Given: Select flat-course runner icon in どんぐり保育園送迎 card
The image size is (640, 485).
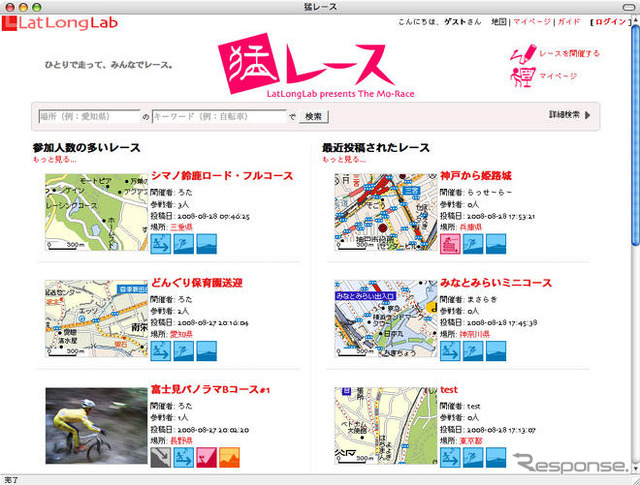Looking at the screenshot, I should click(x=160, y=351).
